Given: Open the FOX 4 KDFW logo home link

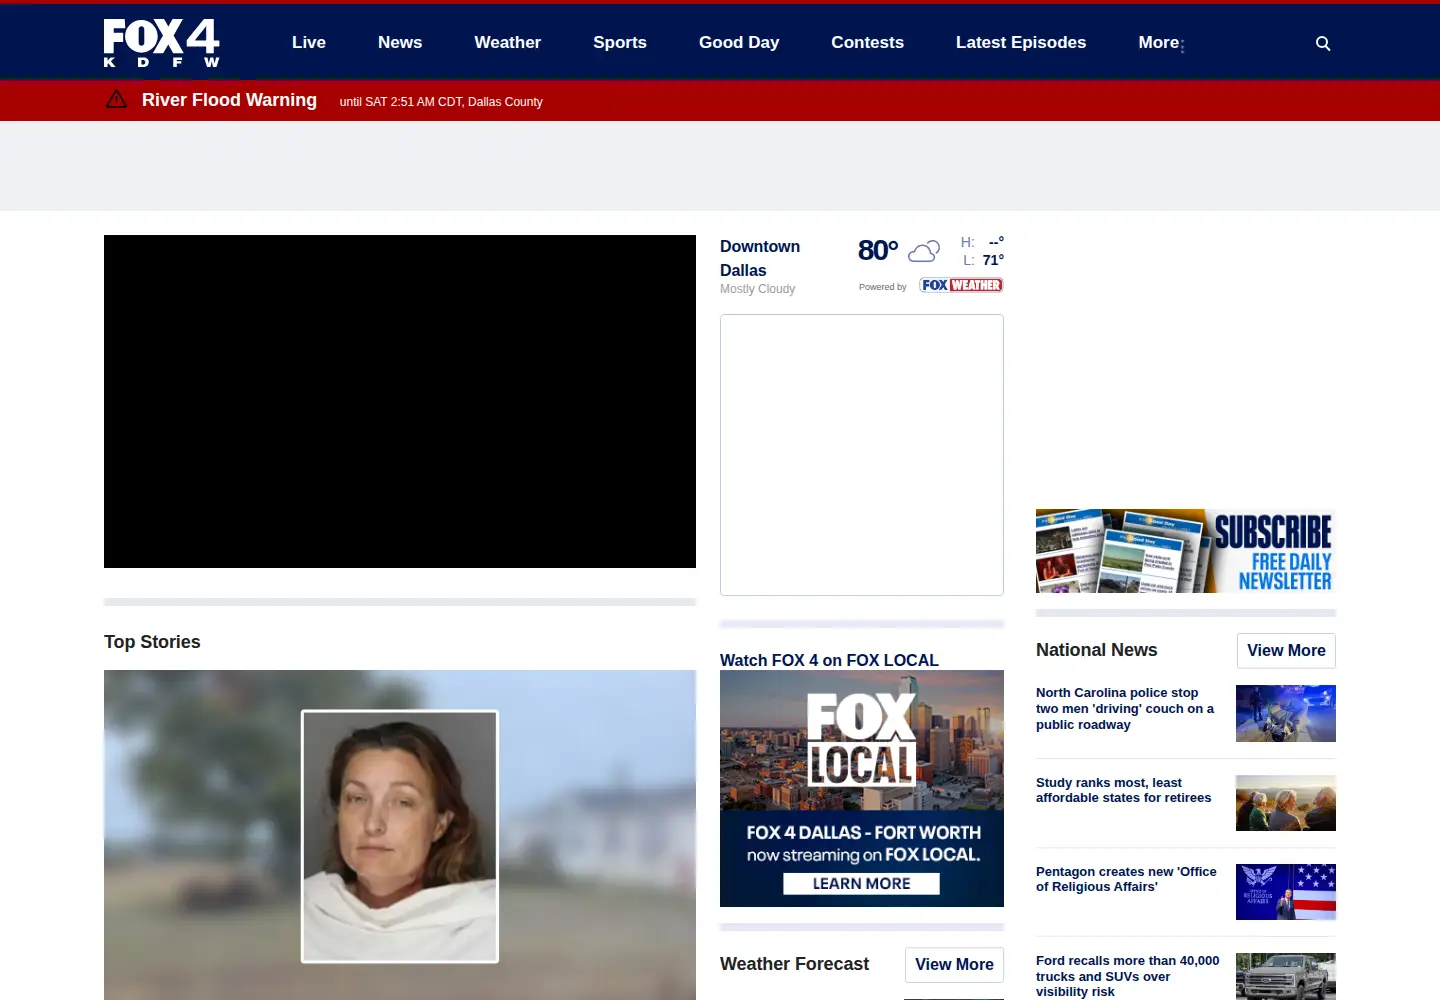Looking at the screenshot, I should [161, 43].
